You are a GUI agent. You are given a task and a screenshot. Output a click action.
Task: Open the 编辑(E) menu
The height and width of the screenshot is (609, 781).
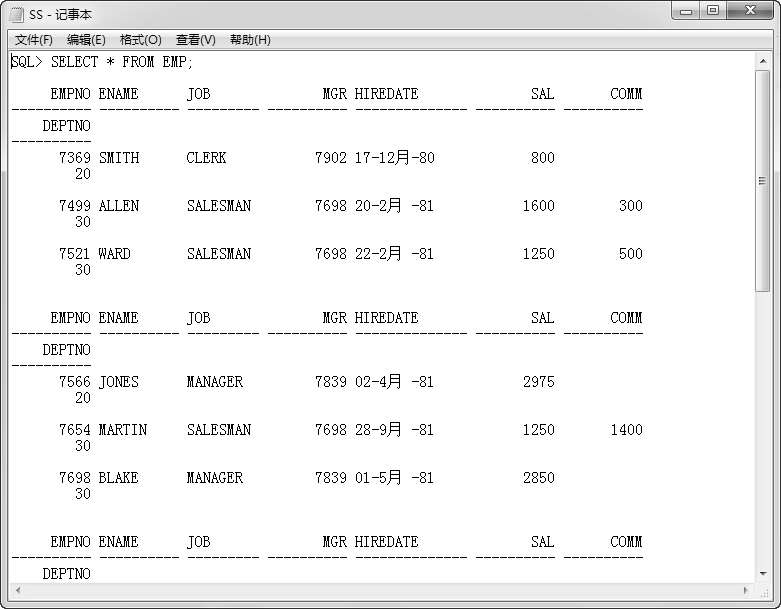point(86,40)
